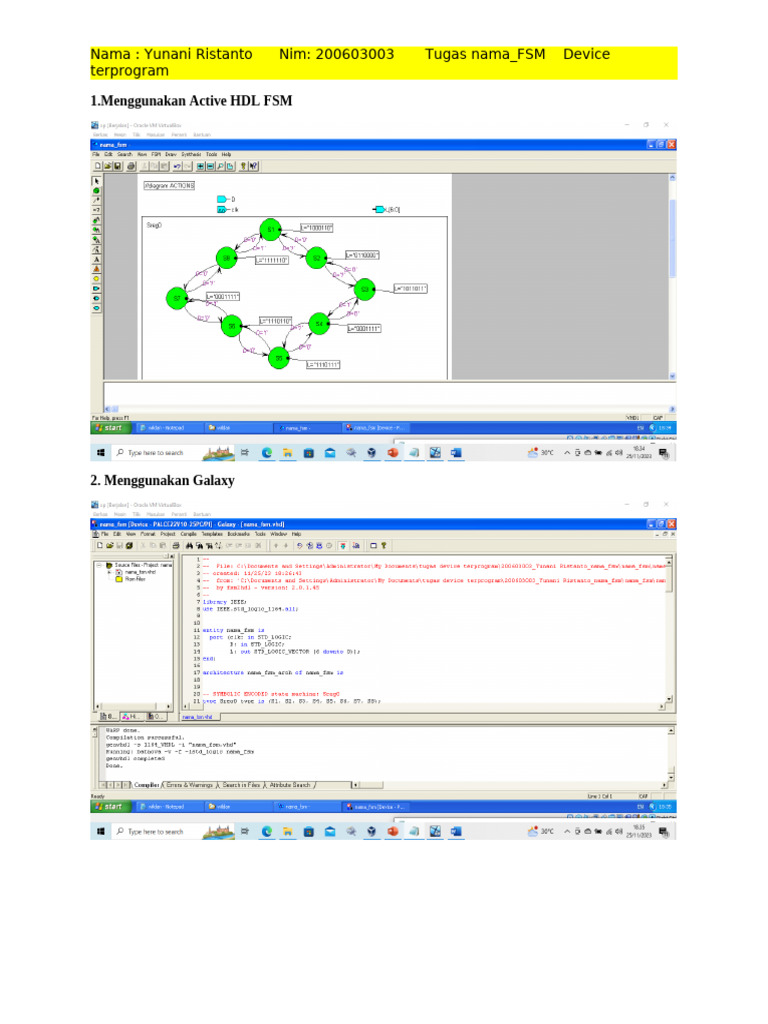Click the binoculars Find icon in Galaxy toolbar
Viewport: 768px width, 1024px height.
[189, 545]
